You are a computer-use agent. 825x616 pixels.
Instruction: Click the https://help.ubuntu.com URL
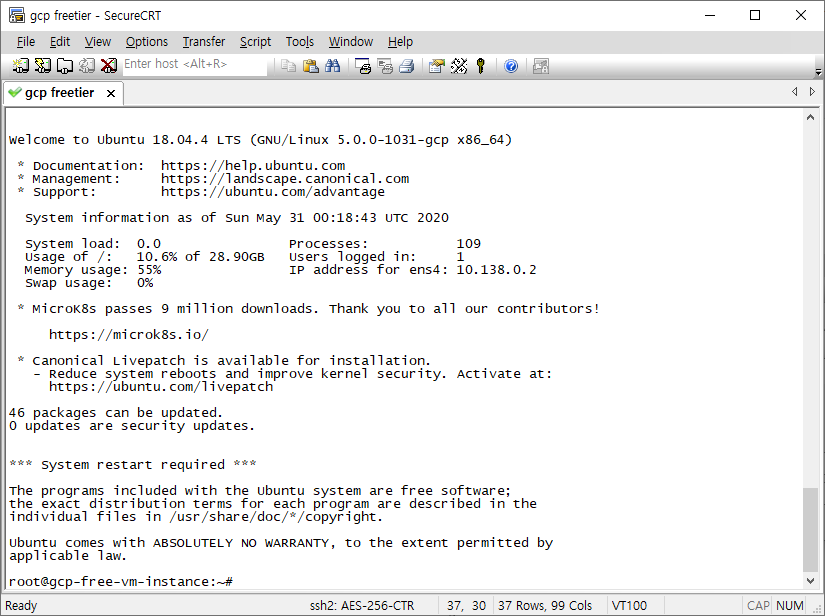(253, 166)
